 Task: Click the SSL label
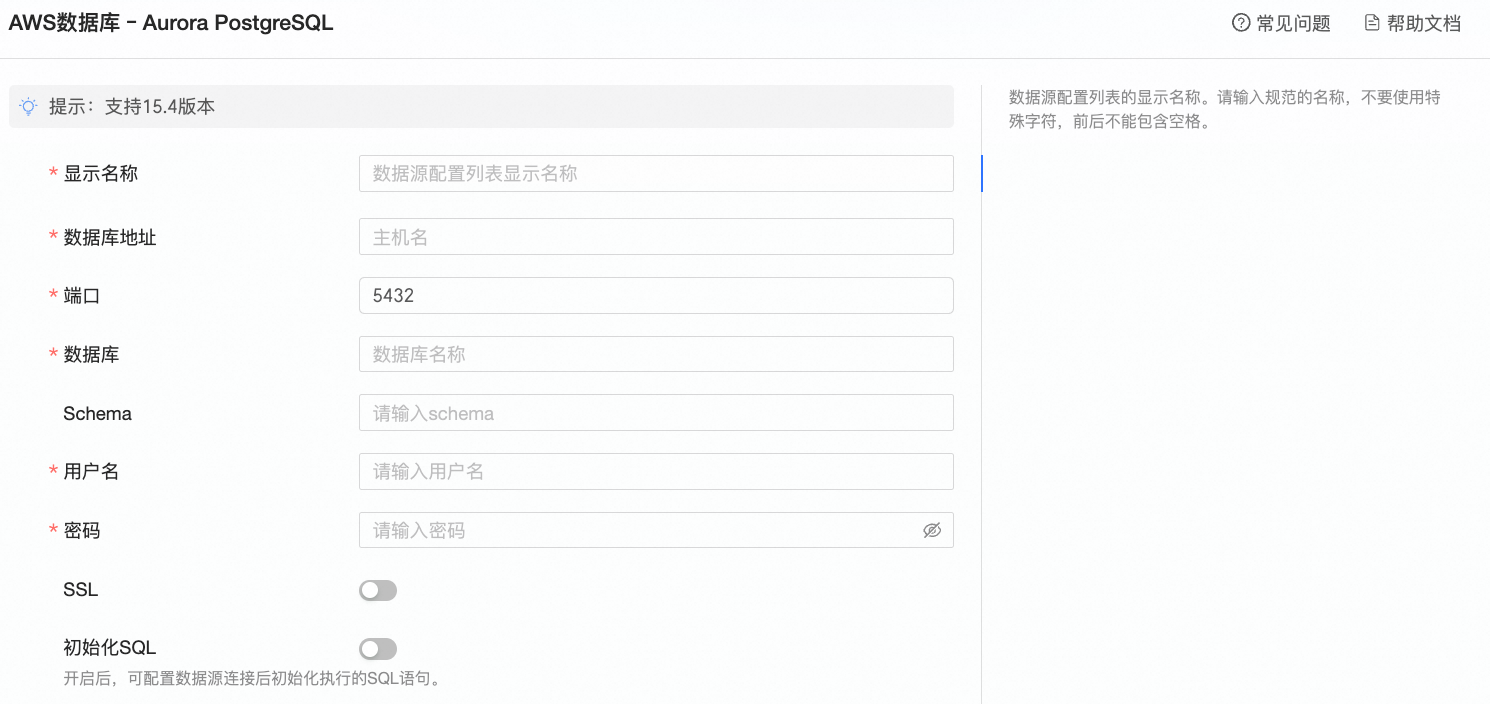pos(80,590)
